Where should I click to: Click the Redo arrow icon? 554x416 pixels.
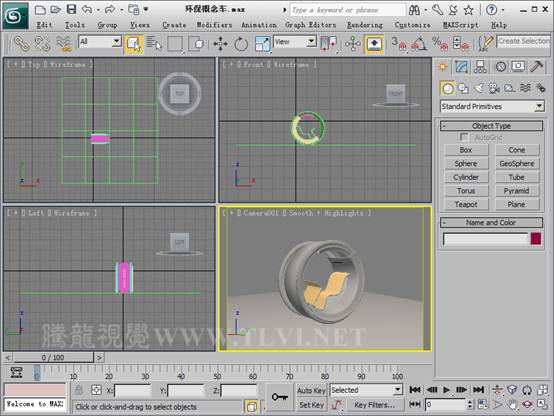pos(110,10)
